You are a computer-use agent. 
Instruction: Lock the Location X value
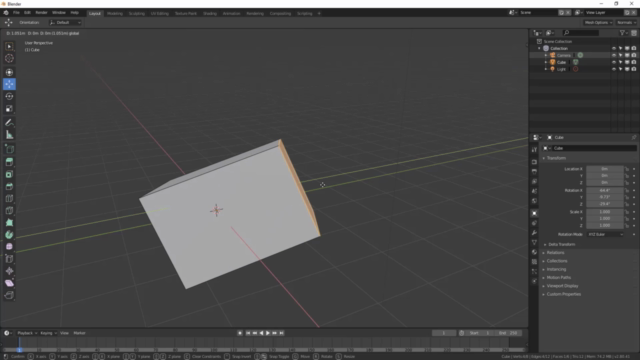coord(627,169)
